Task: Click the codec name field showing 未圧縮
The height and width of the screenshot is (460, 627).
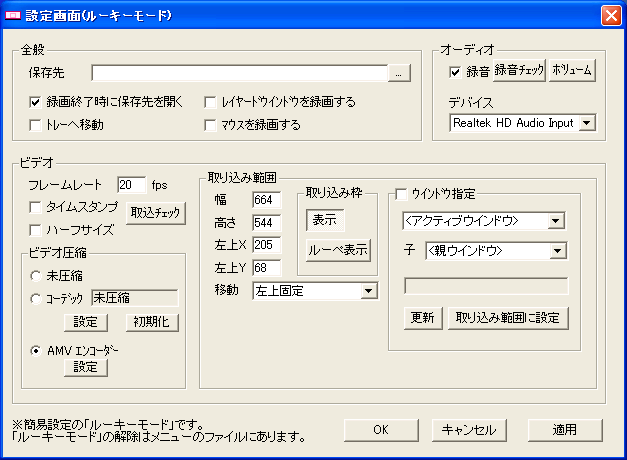Action: [135, 298]
